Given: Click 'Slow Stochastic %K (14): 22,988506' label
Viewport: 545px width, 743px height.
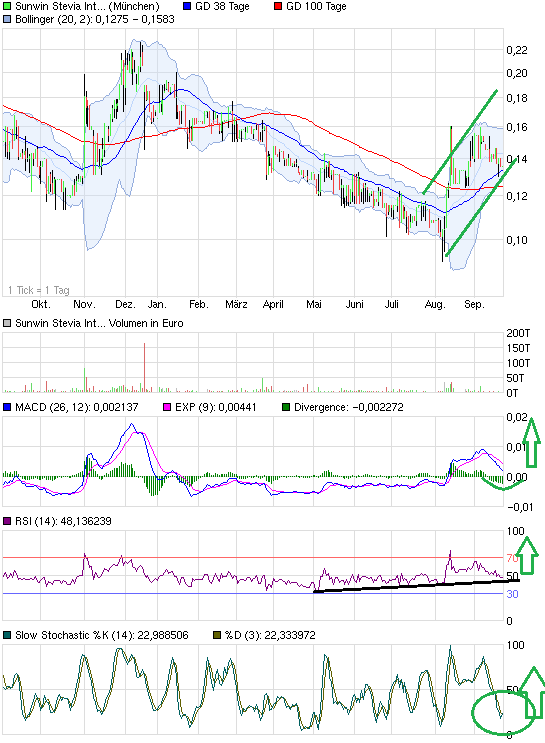Looking at the screenshot, I should pos(101,635).
